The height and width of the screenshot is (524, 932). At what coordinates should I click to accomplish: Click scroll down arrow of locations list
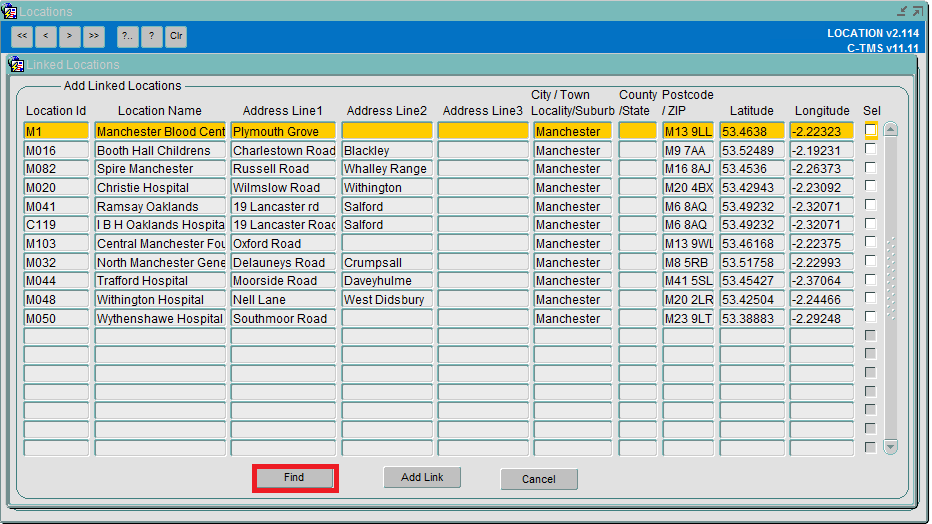coord(890,447)
